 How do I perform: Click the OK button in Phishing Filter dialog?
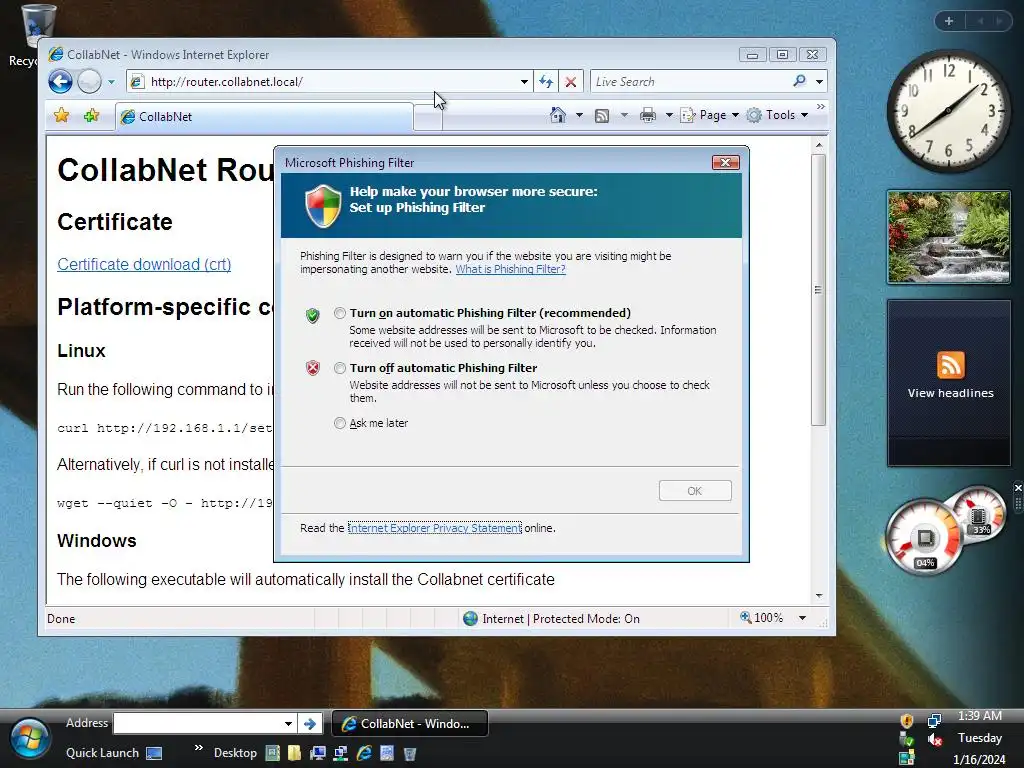pos(695,490)
